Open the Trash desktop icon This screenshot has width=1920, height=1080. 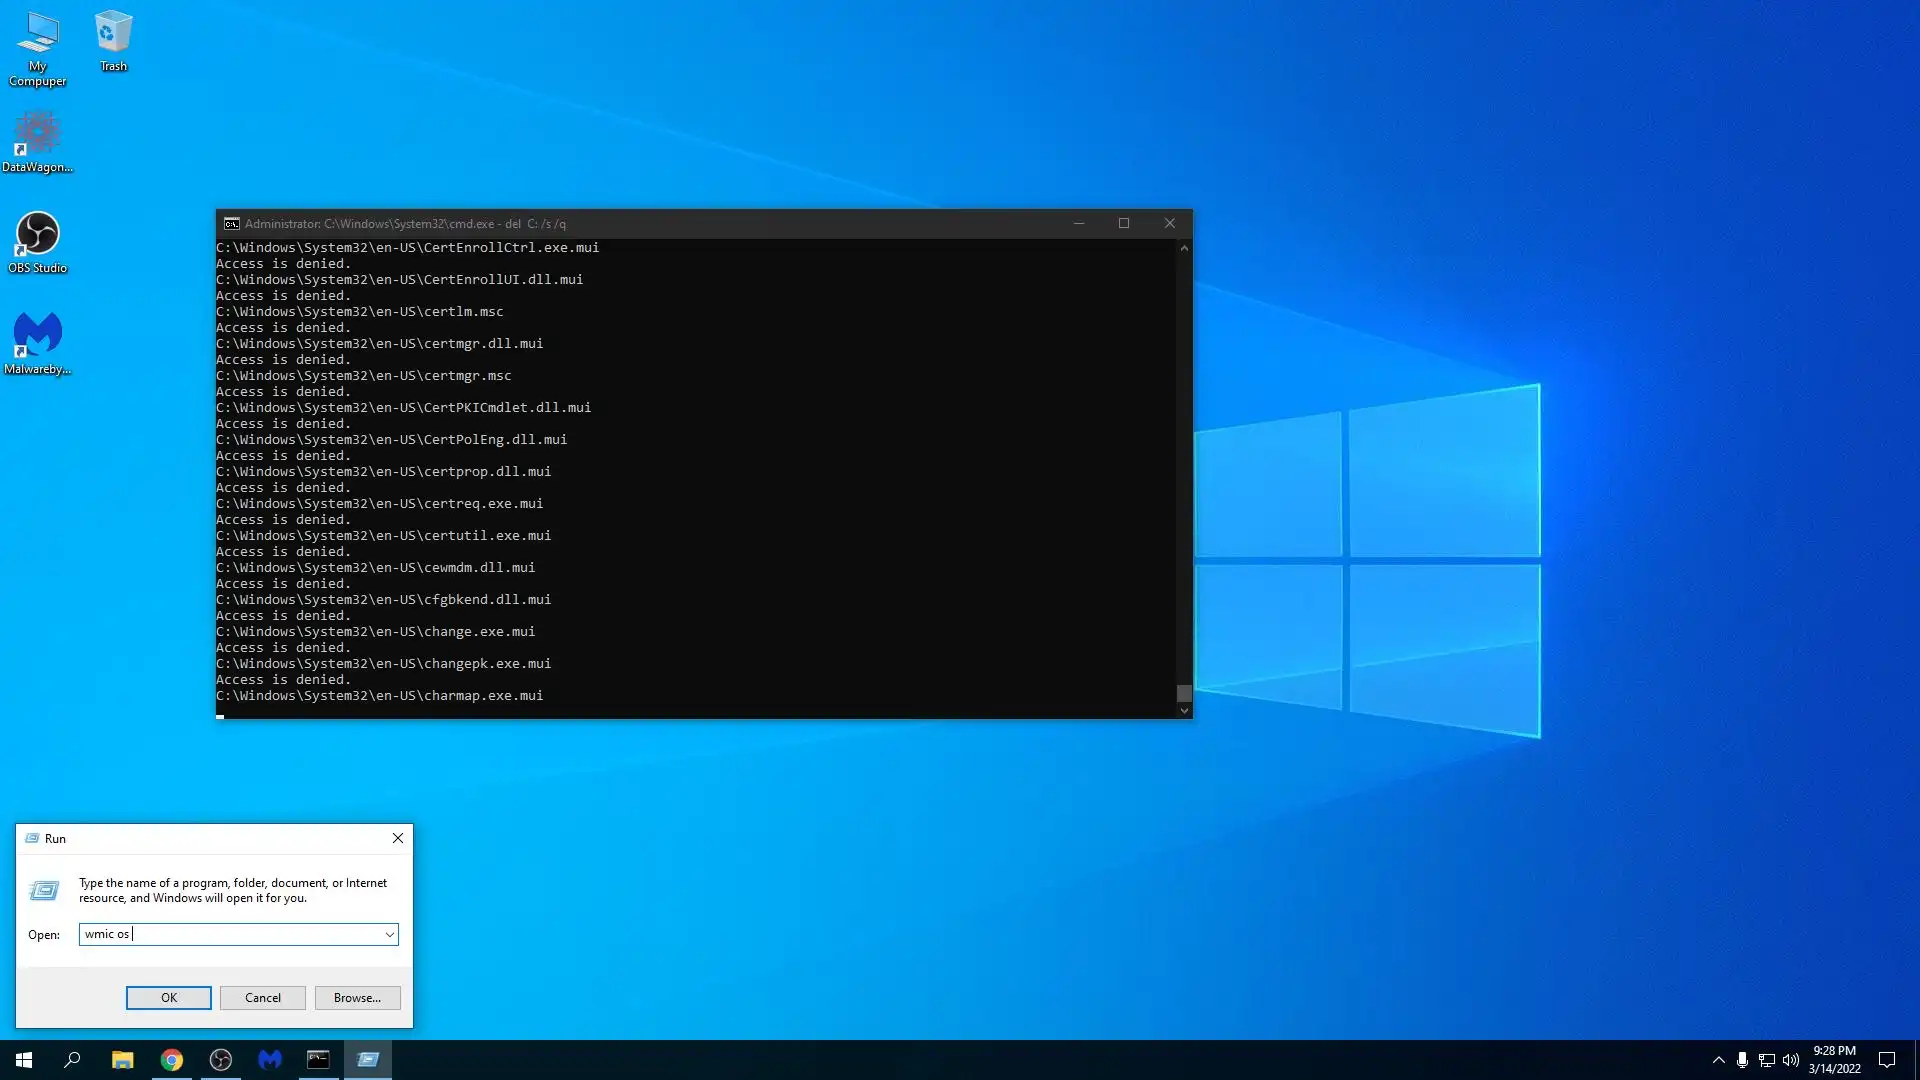[x=113, y=41]
